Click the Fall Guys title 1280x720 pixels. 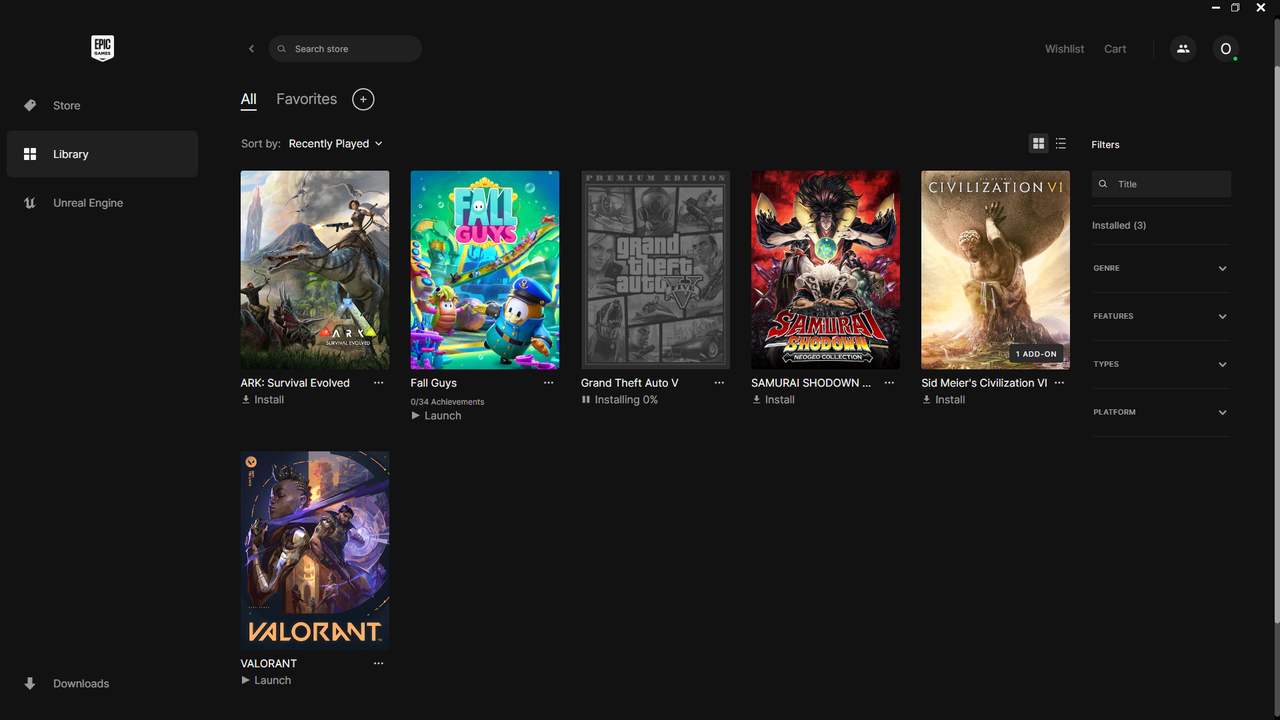(434, 383)
